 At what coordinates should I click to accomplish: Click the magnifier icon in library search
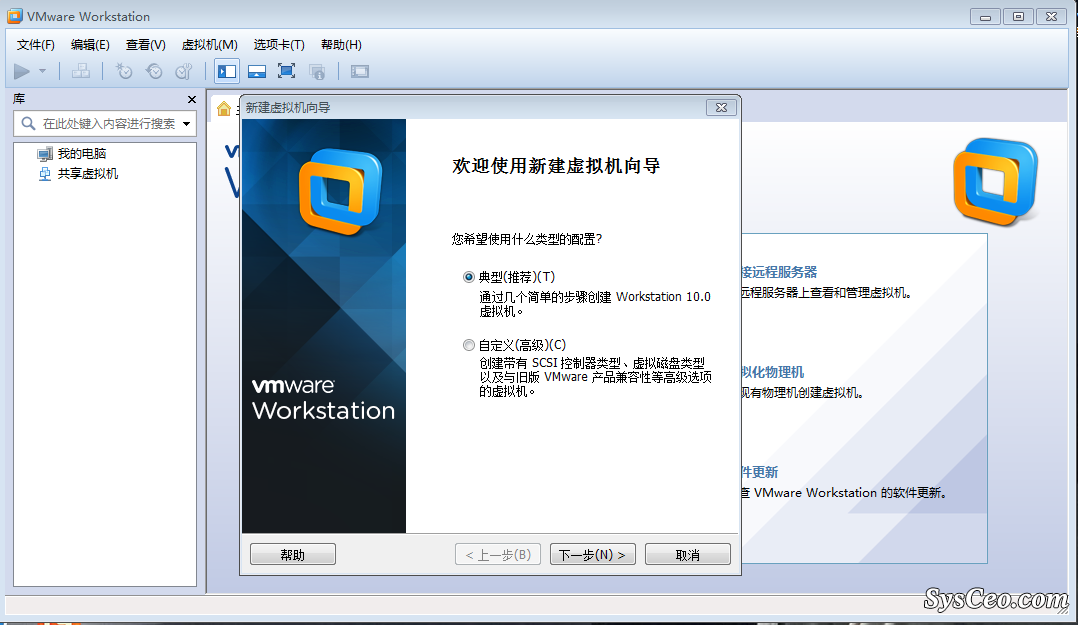[28, 124]
